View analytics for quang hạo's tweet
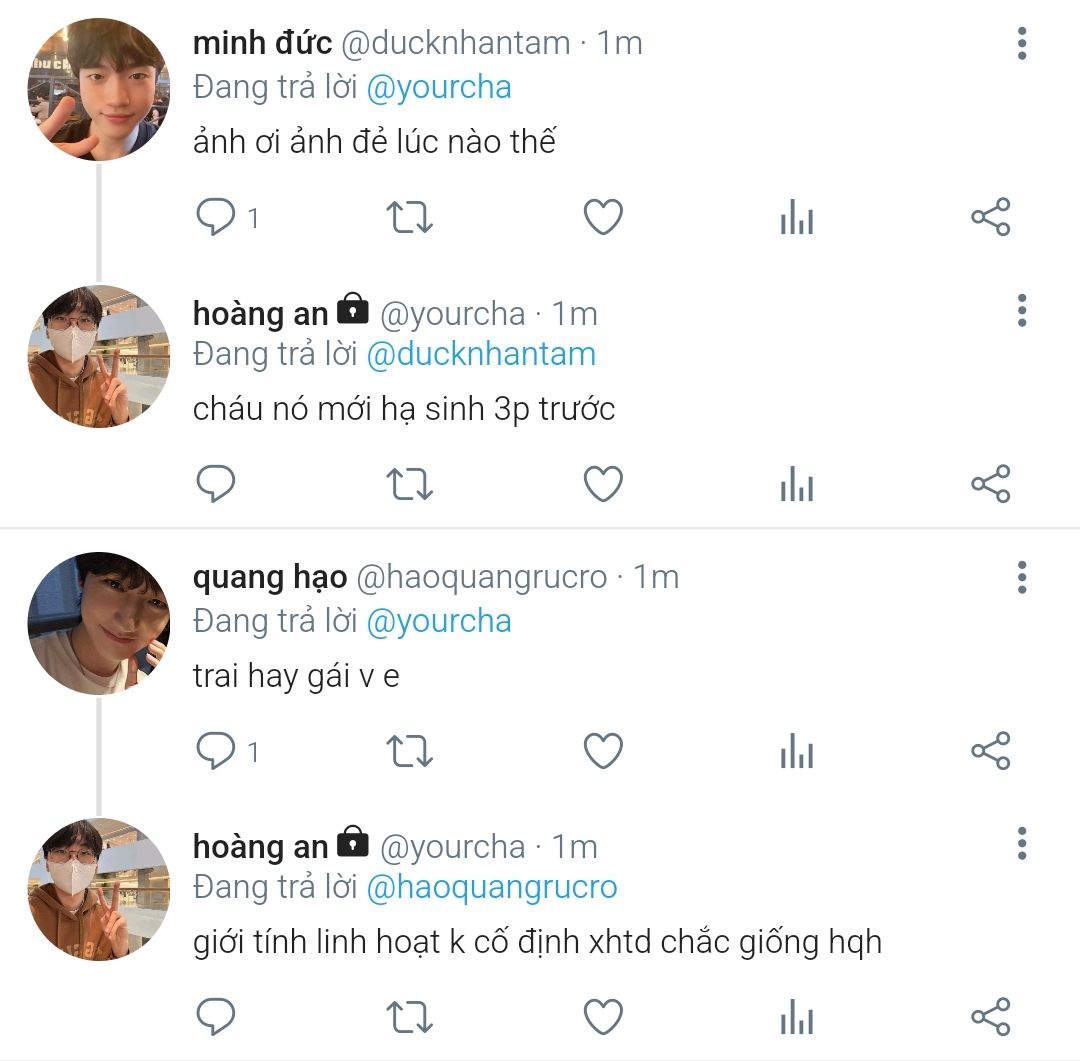The height and width of the screenshot is (1061, 1080). point(797,751)
